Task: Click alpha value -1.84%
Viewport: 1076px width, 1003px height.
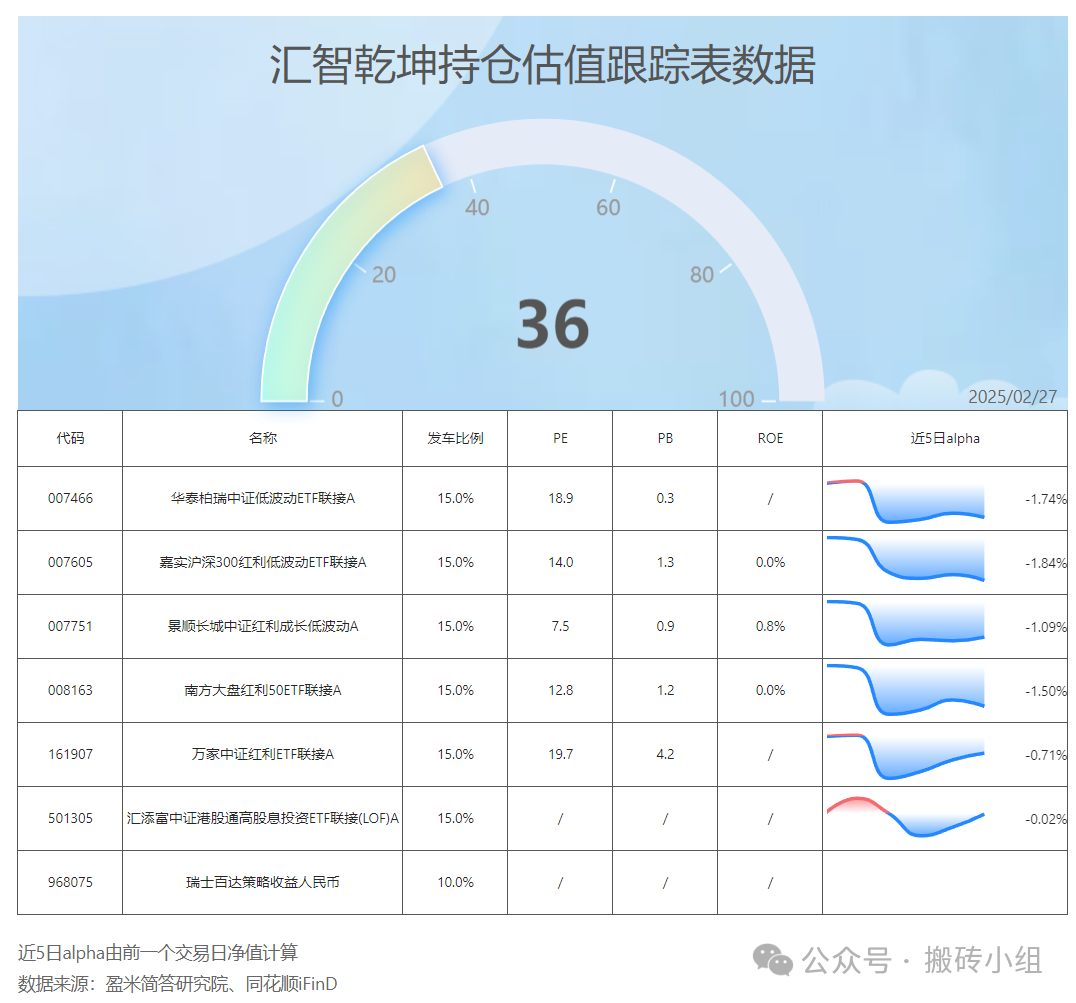Action: [1046, 563]
